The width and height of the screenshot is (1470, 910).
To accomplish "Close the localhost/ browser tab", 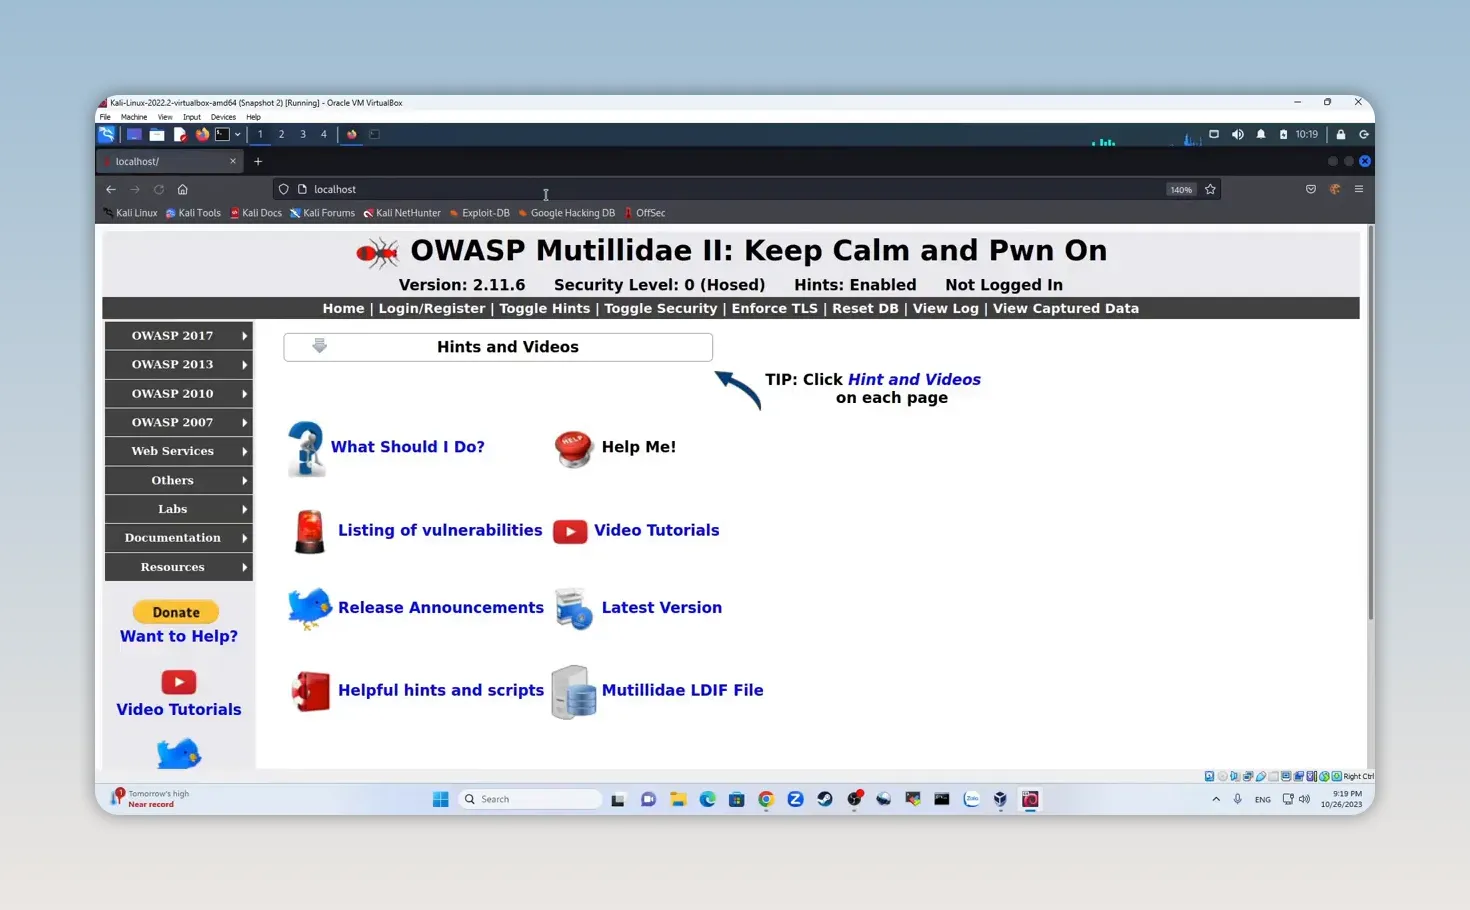I will pos(233,161).
